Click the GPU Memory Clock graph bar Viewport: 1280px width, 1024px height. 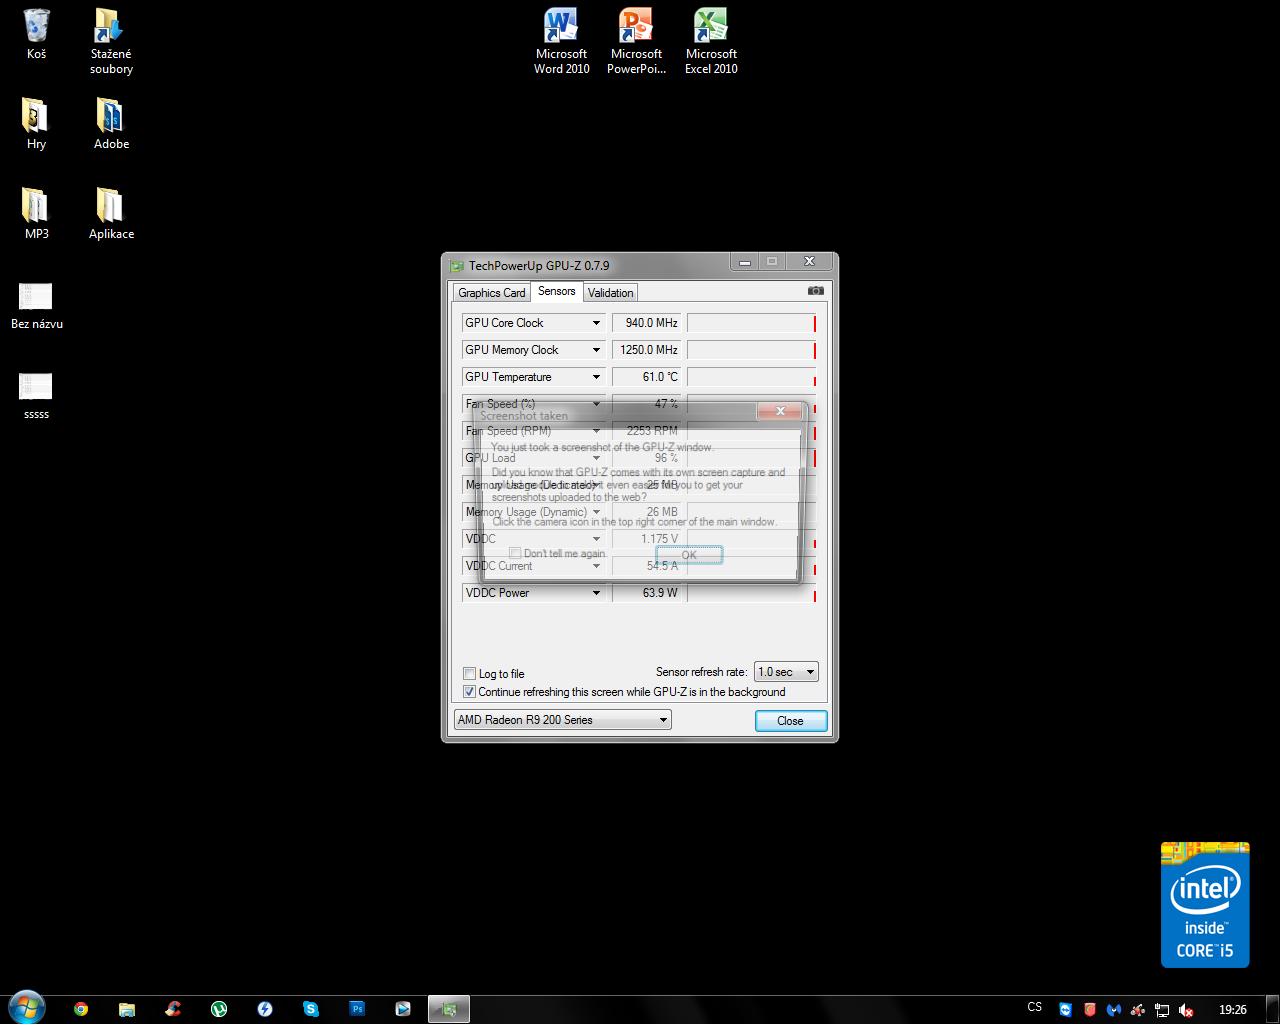click(751, 350)
